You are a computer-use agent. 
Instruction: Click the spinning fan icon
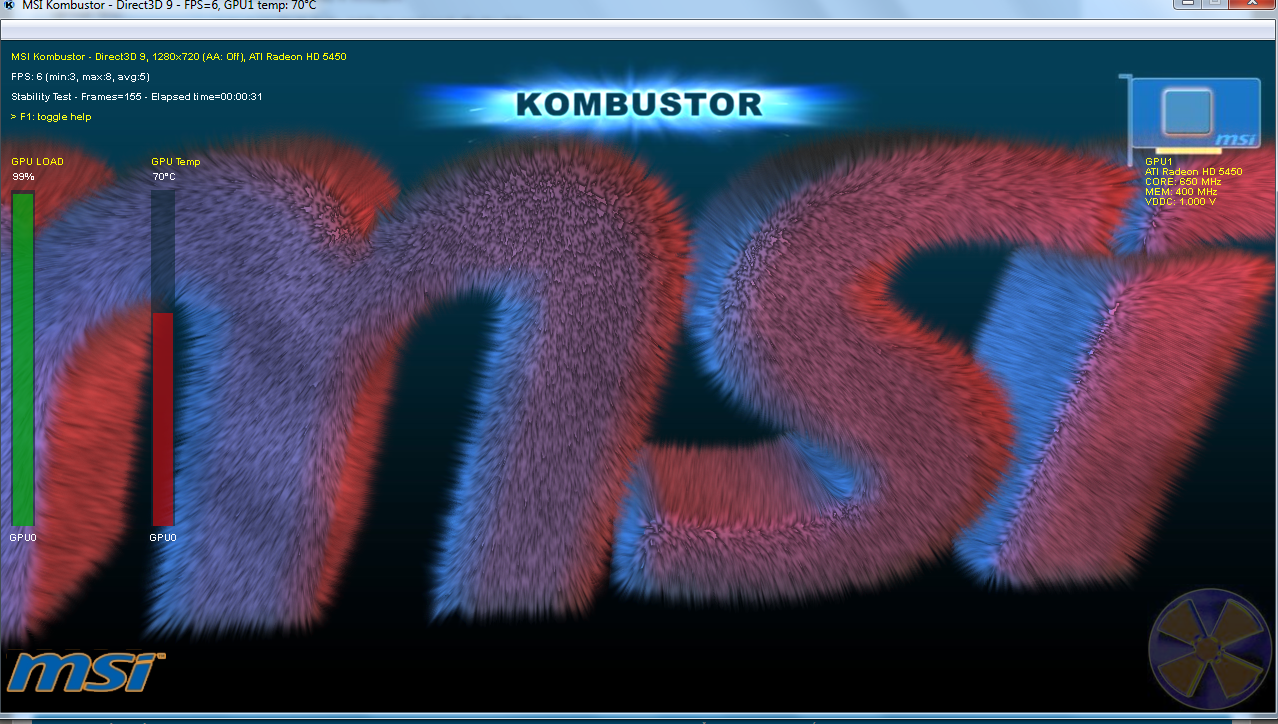click(1210, 648)
